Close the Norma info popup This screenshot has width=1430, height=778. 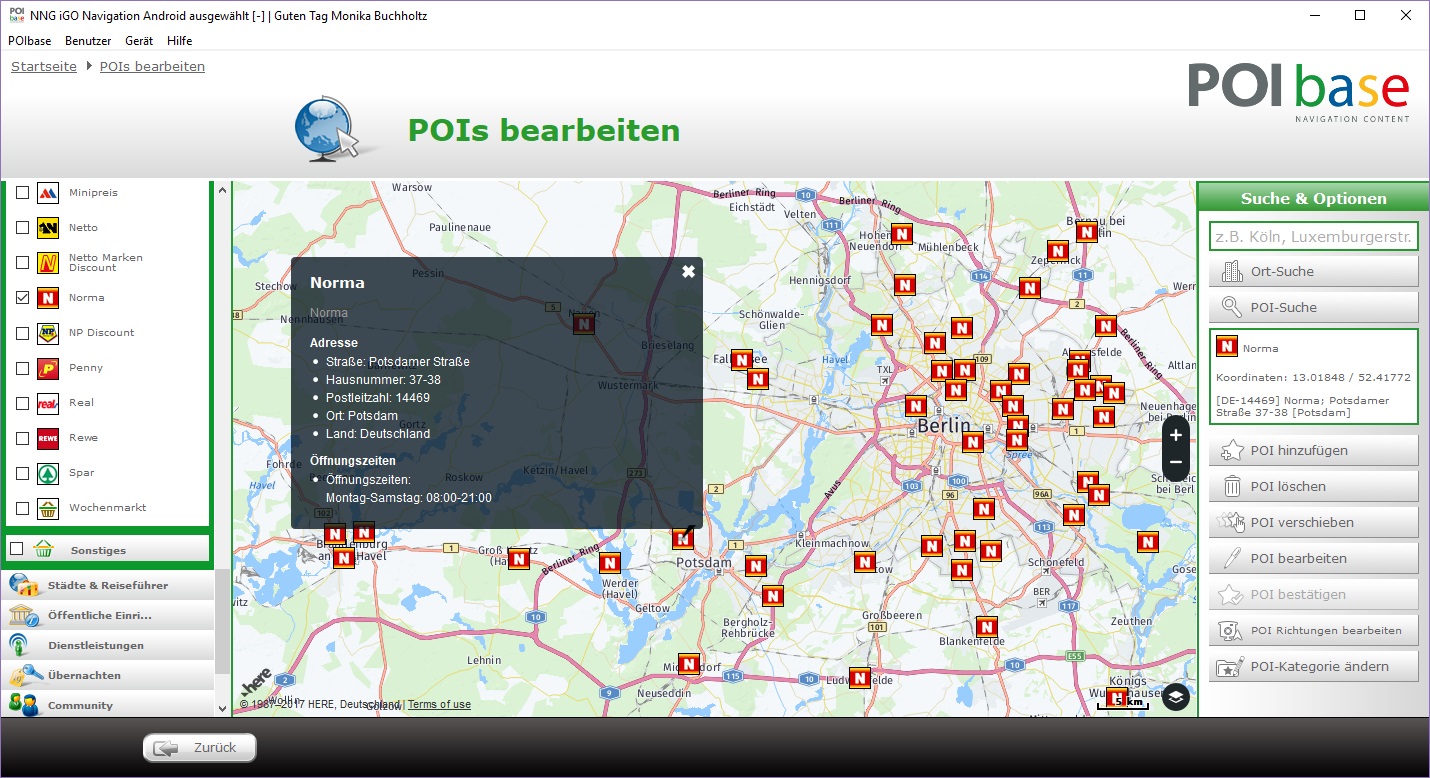click(x=688, y=272)
